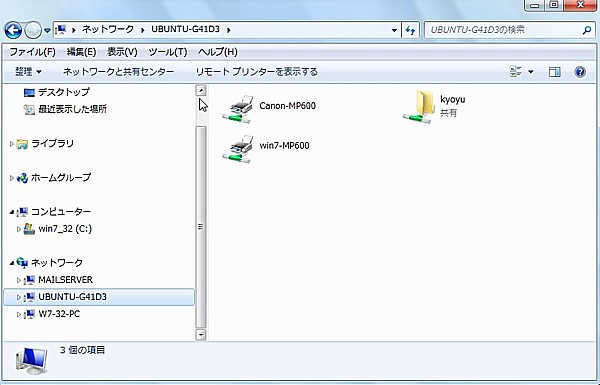The height and width of the screenshot is (385, 600).
Task: Select the Canon-MP600 printer icon
Action: click(238, 109)
